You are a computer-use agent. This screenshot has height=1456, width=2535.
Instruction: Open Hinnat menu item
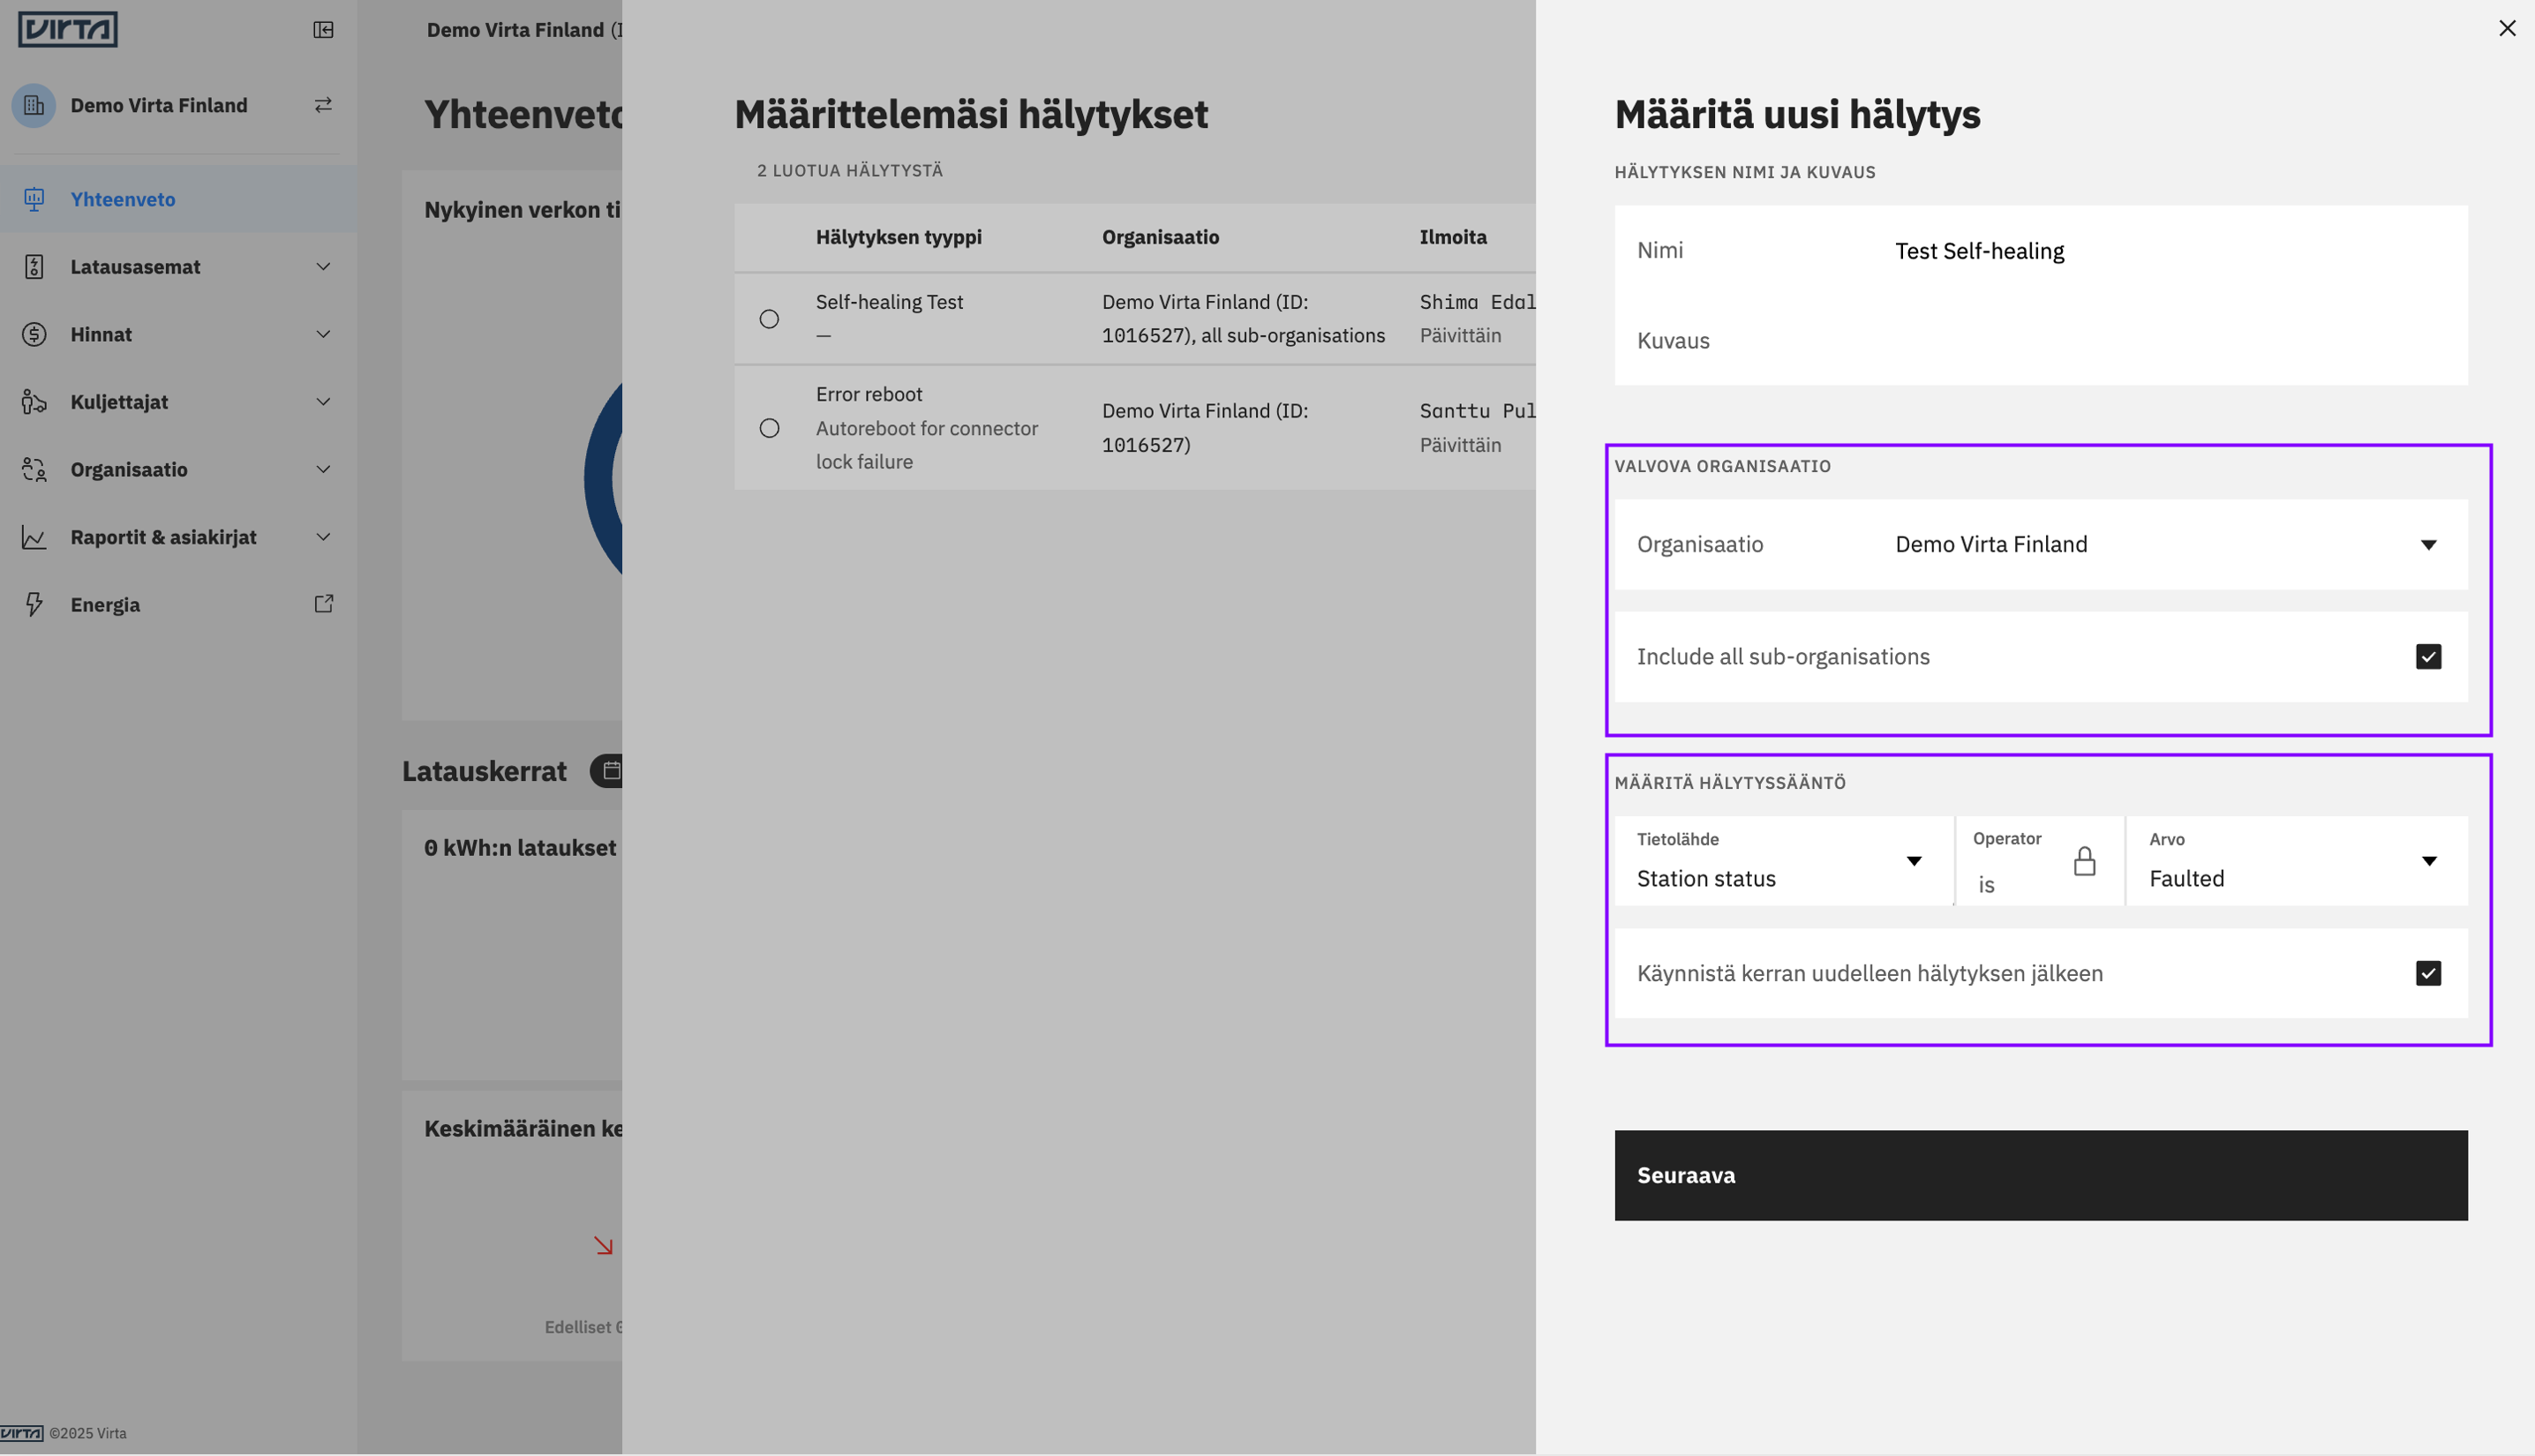tap(178, 334)
